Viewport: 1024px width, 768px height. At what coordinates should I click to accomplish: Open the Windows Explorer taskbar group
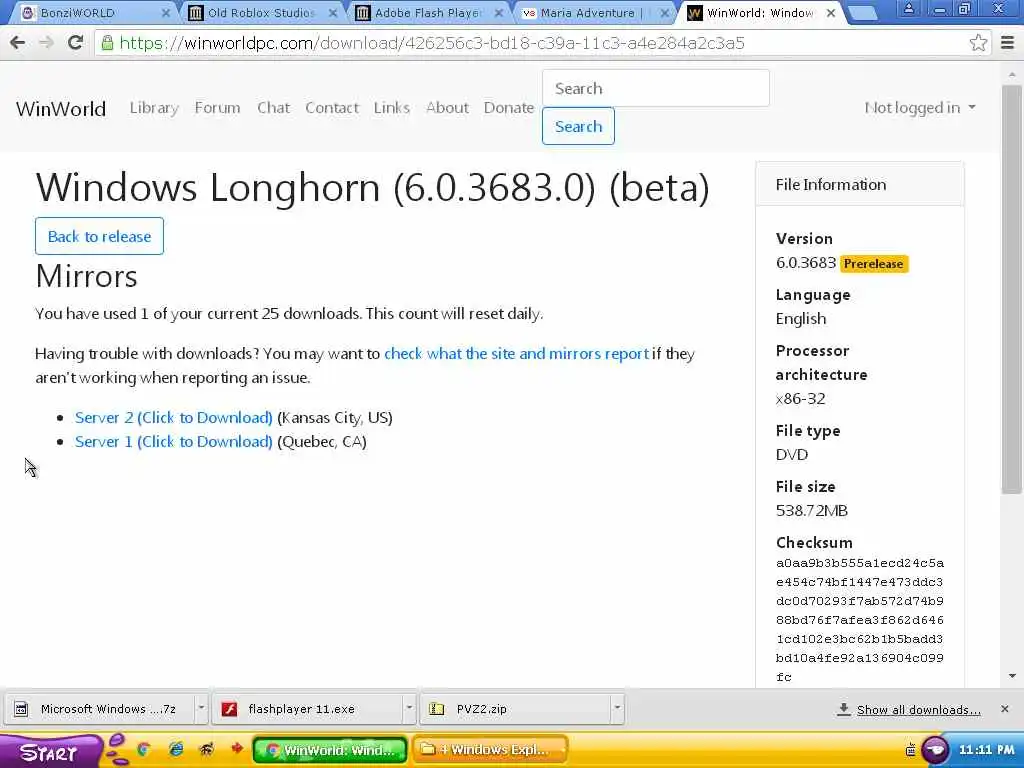tap(490, 750)
